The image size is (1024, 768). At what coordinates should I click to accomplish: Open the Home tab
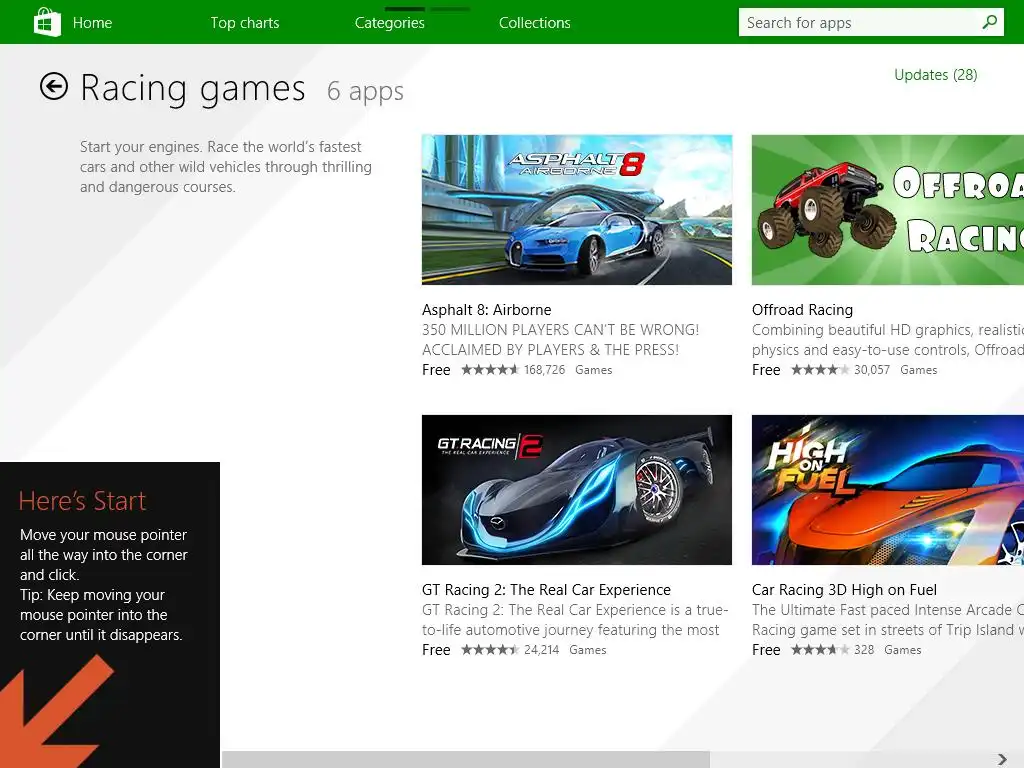(92, 23)
